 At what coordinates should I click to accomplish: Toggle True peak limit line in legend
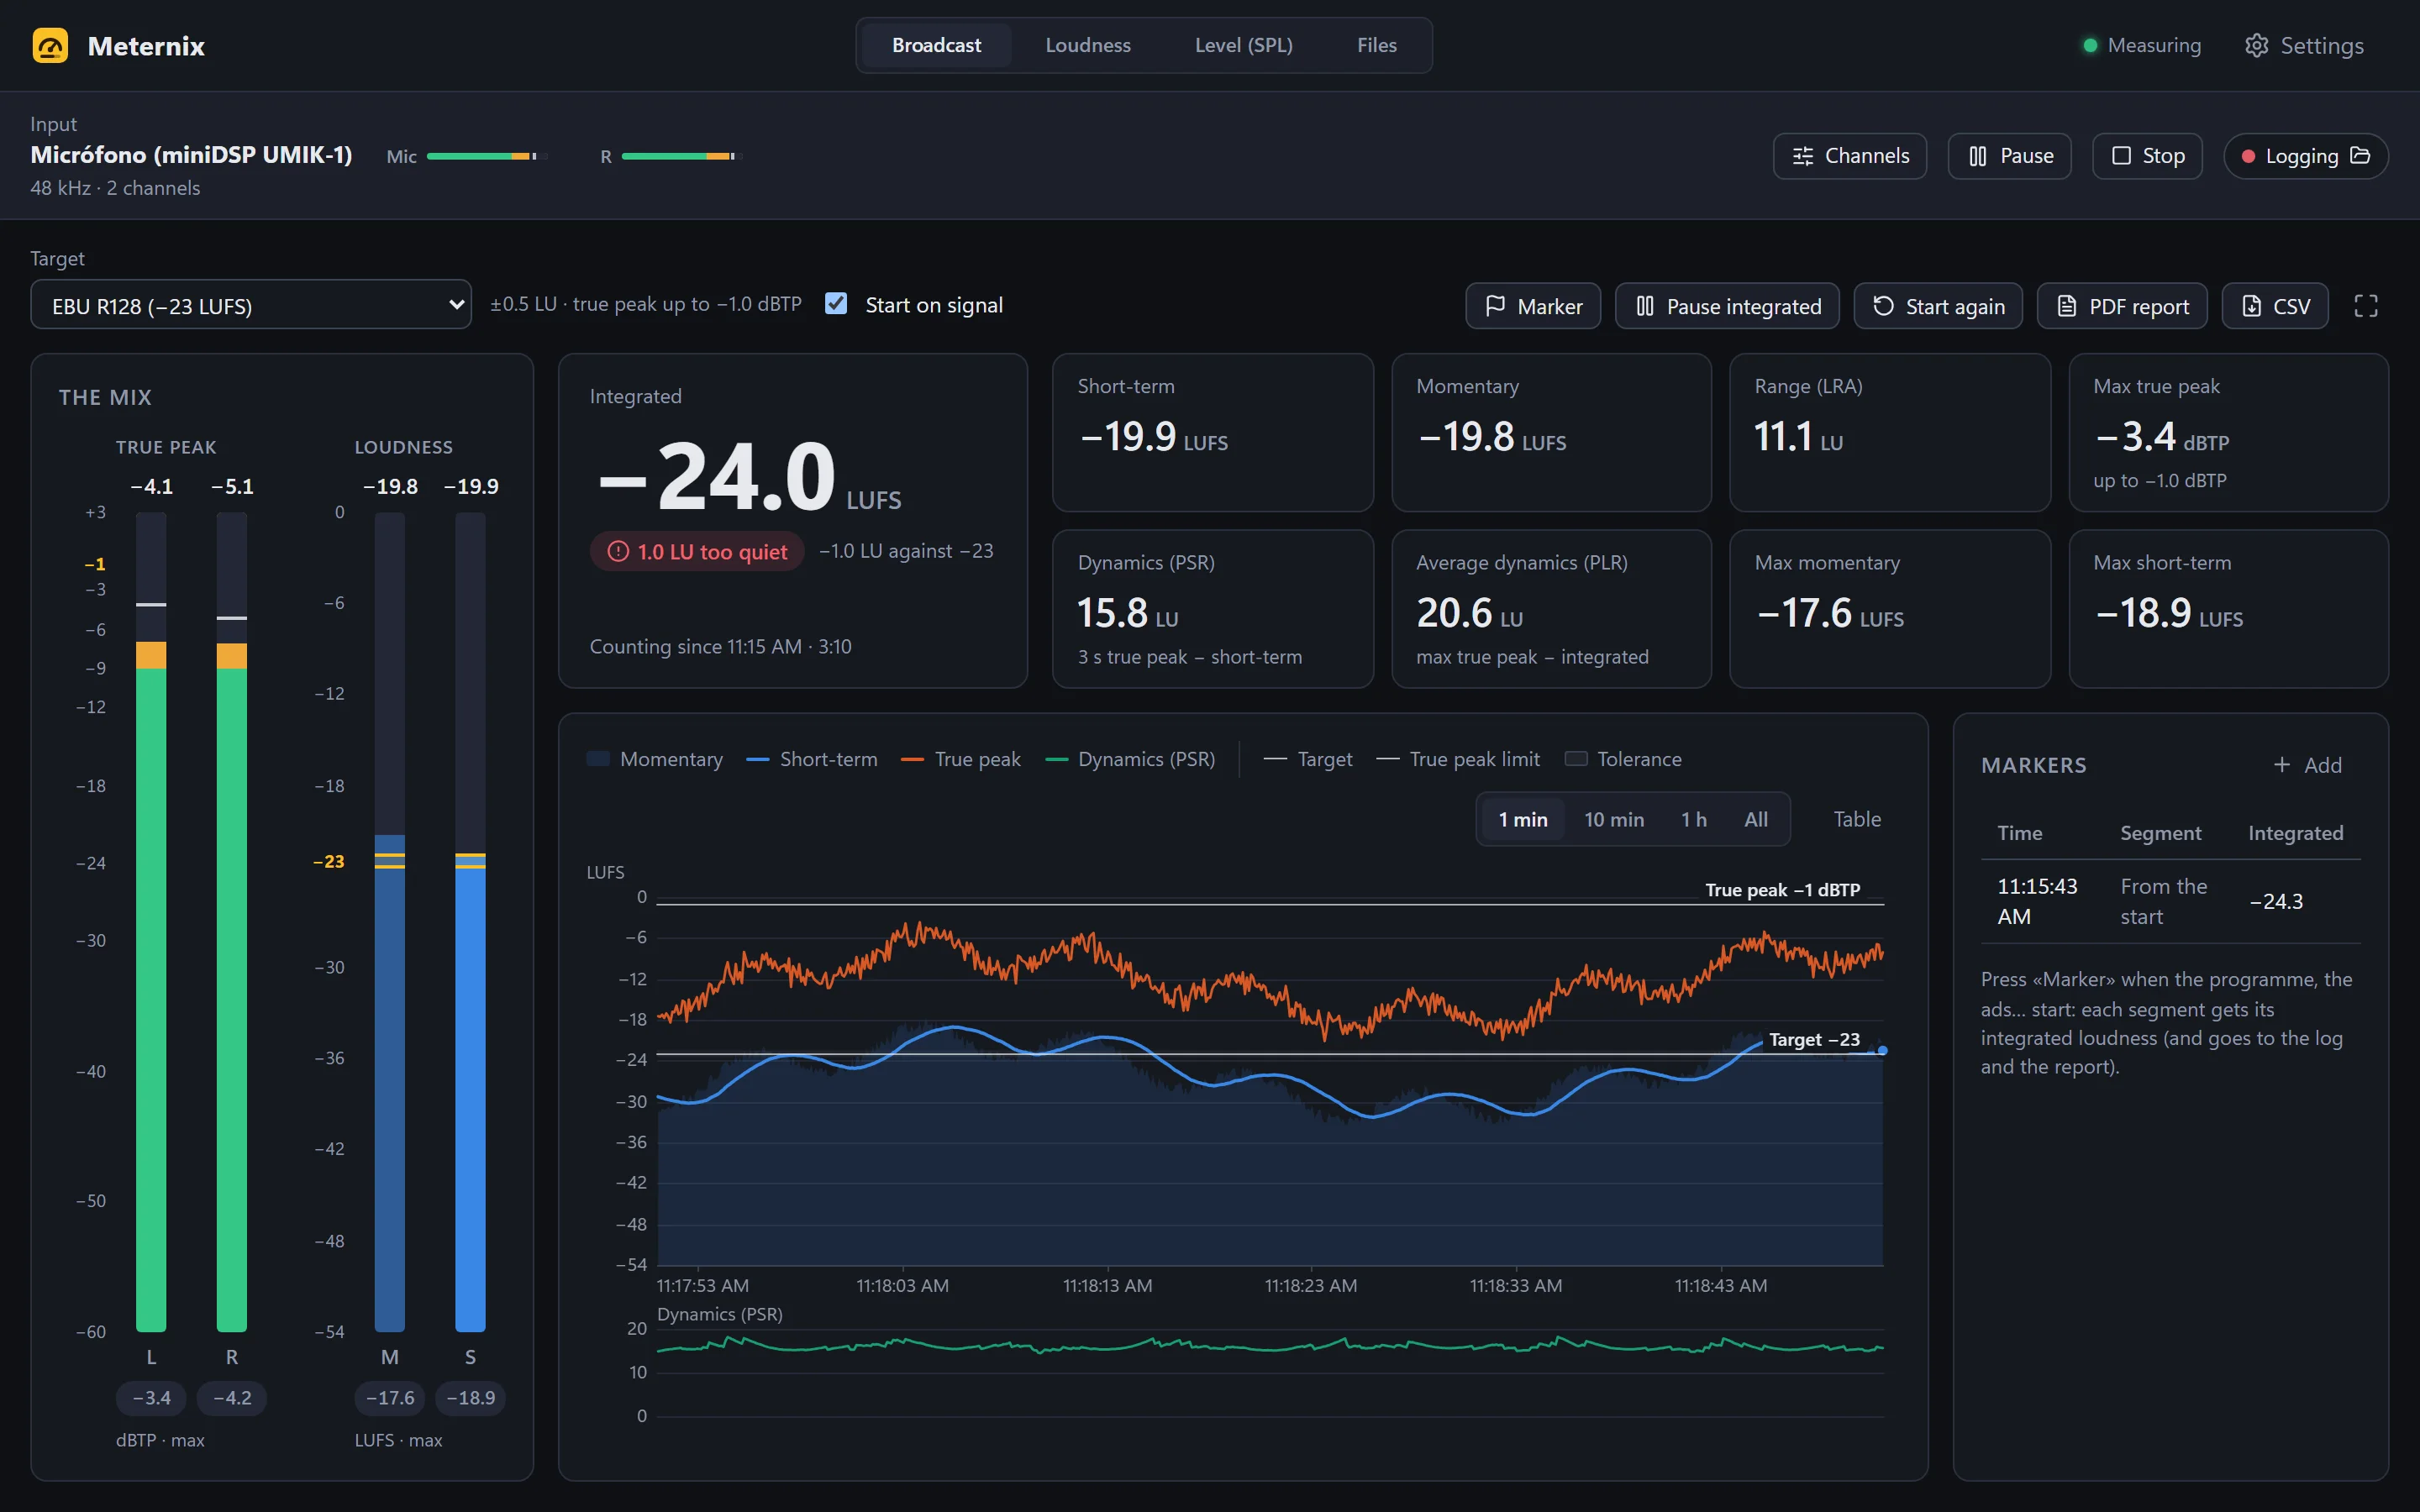[1458, 759]
